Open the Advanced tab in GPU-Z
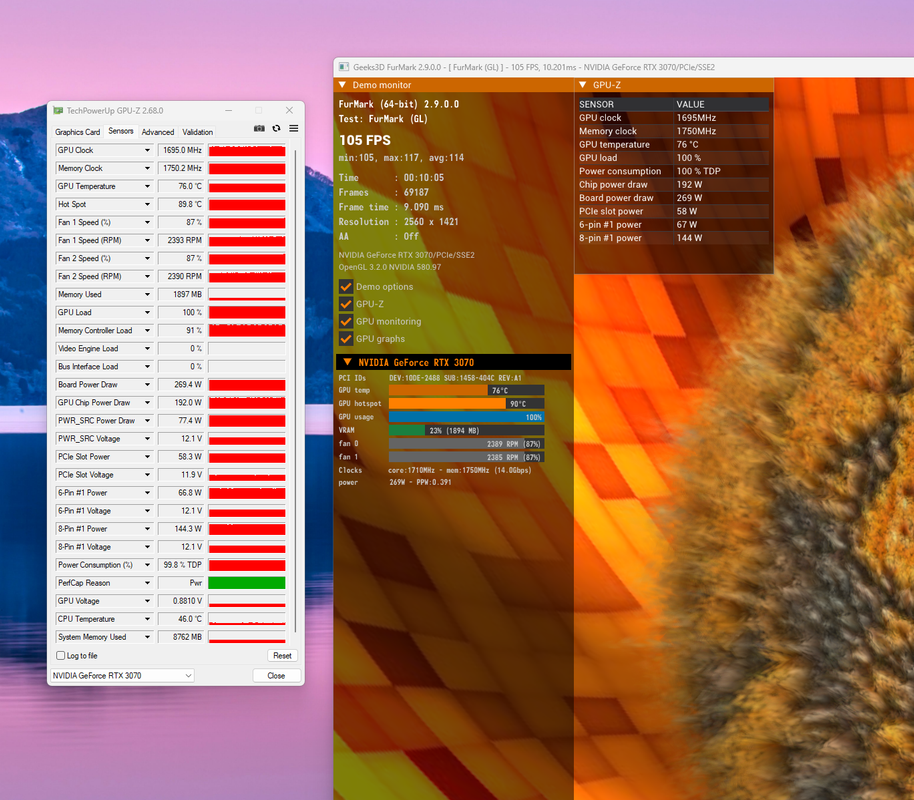The image size is (914, 800). pos(158,132)
